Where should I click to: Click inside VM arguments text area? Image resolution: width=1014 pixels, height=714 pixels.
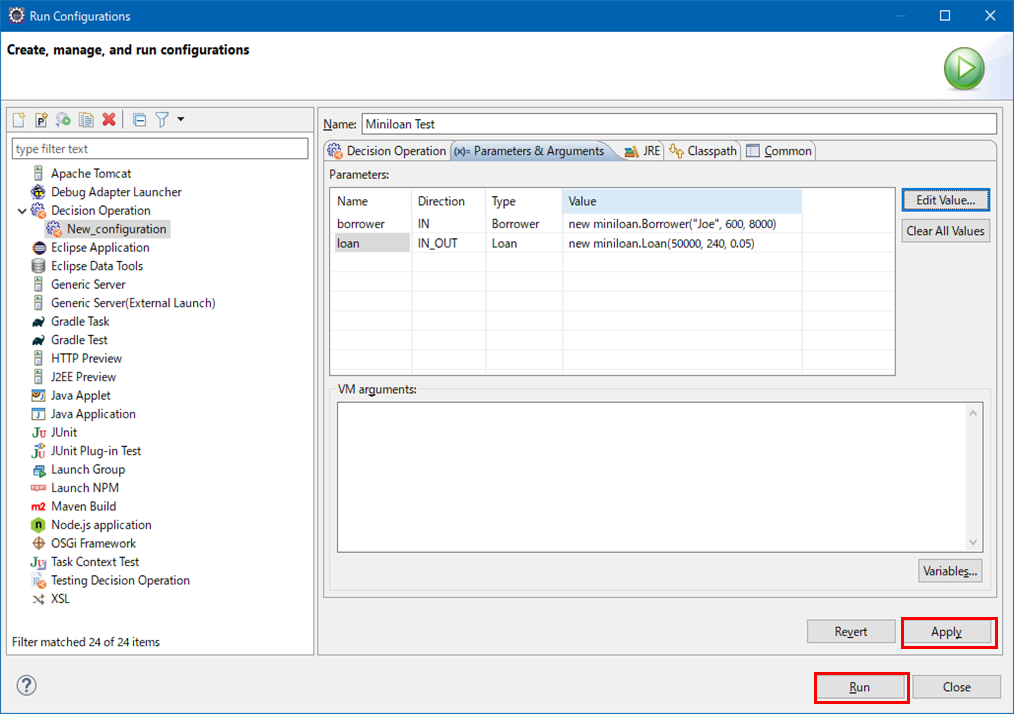coord(652,477)
